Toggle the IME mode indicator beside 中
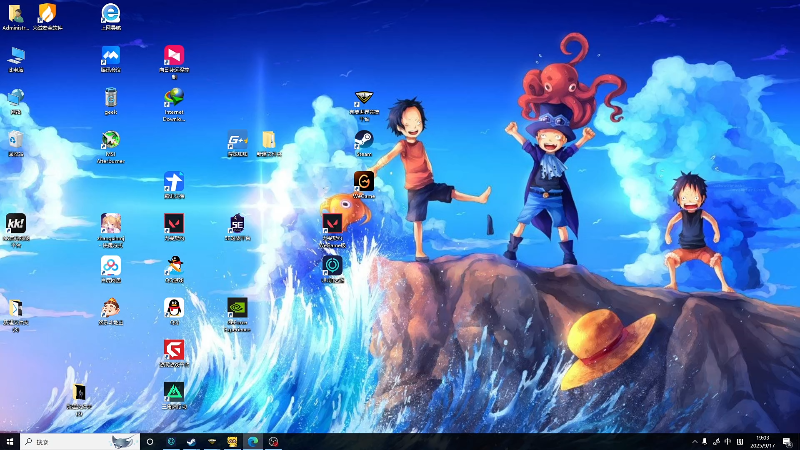Viewport: 800px width, 450px height. [x=740, y=442]
